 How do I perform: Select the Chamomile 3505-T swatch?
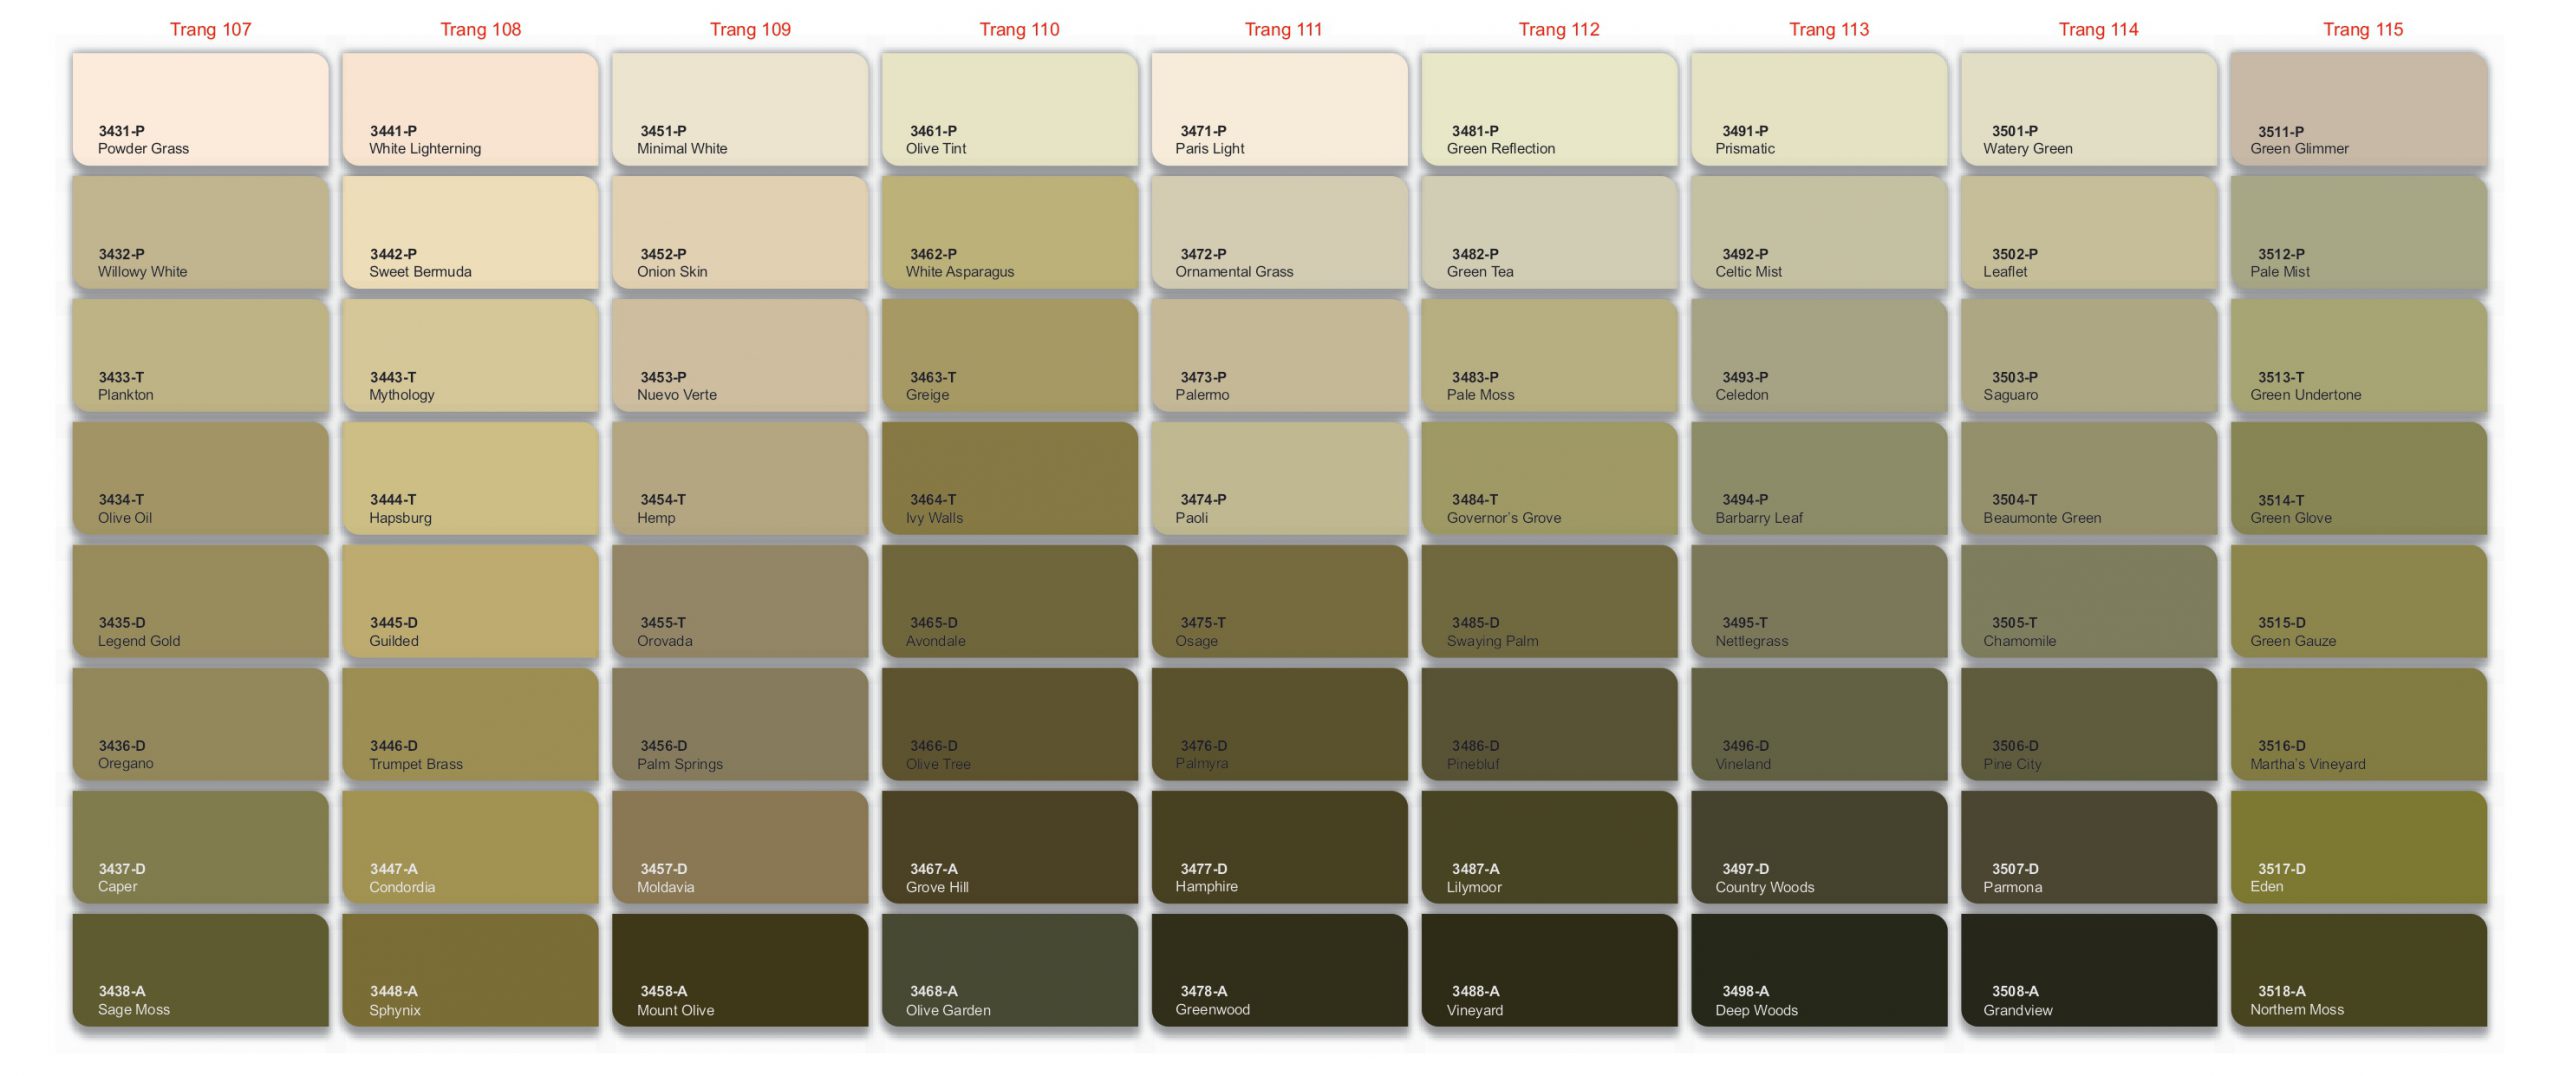tap(2088, 601)
